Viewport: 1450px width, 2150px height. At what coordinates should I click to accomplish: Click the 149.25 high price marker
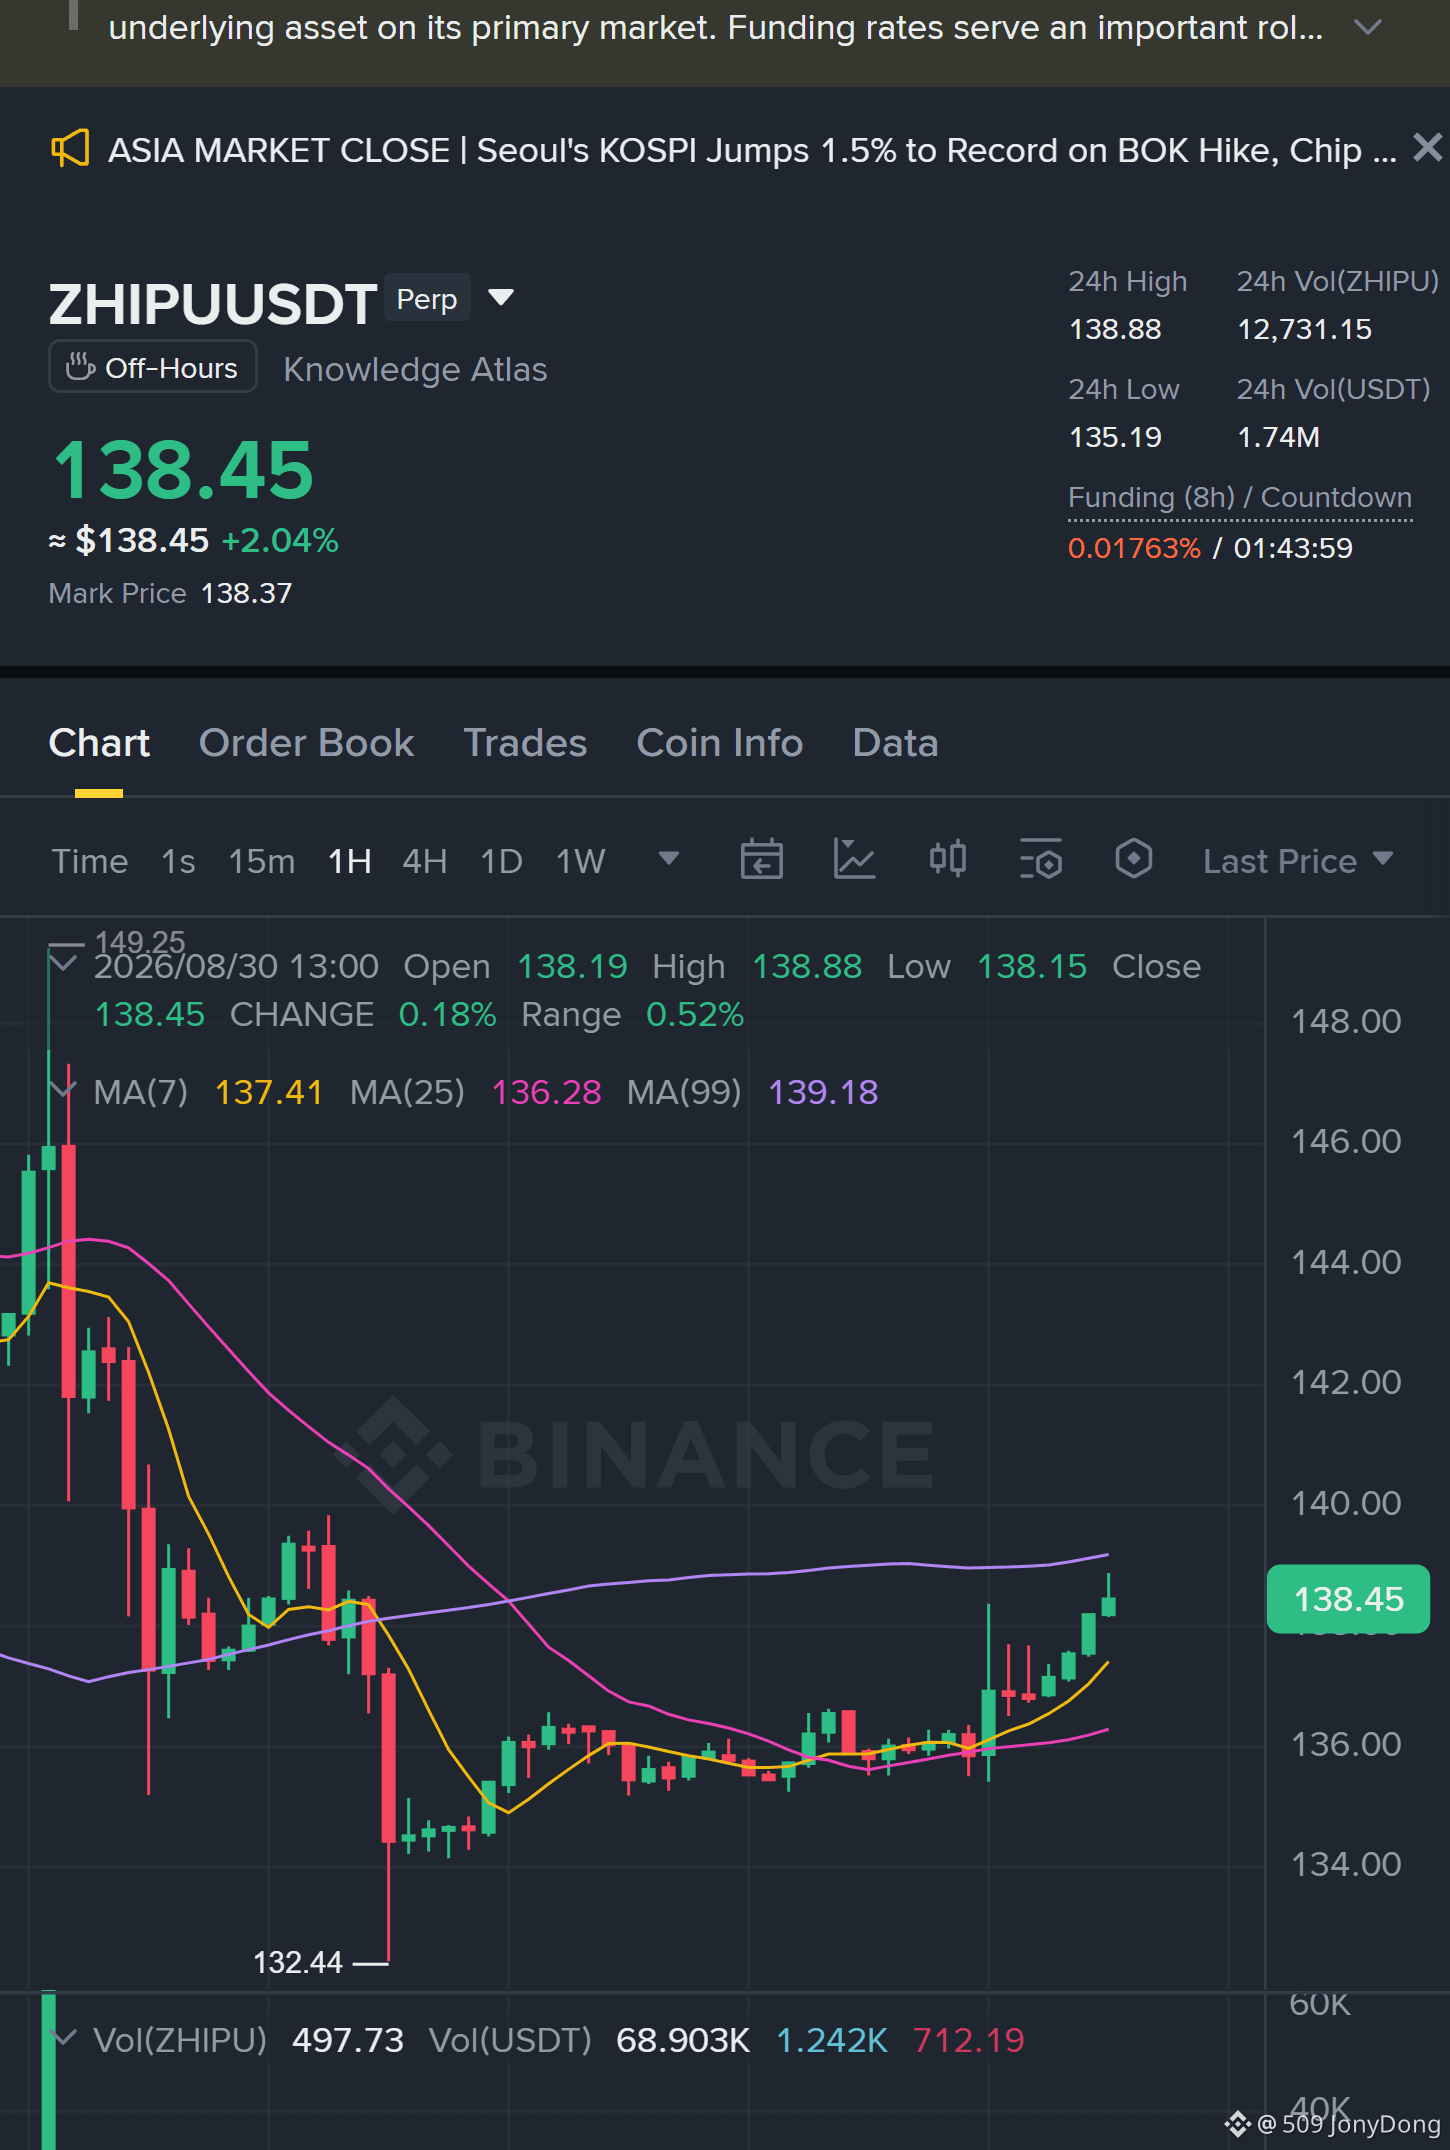140,941
